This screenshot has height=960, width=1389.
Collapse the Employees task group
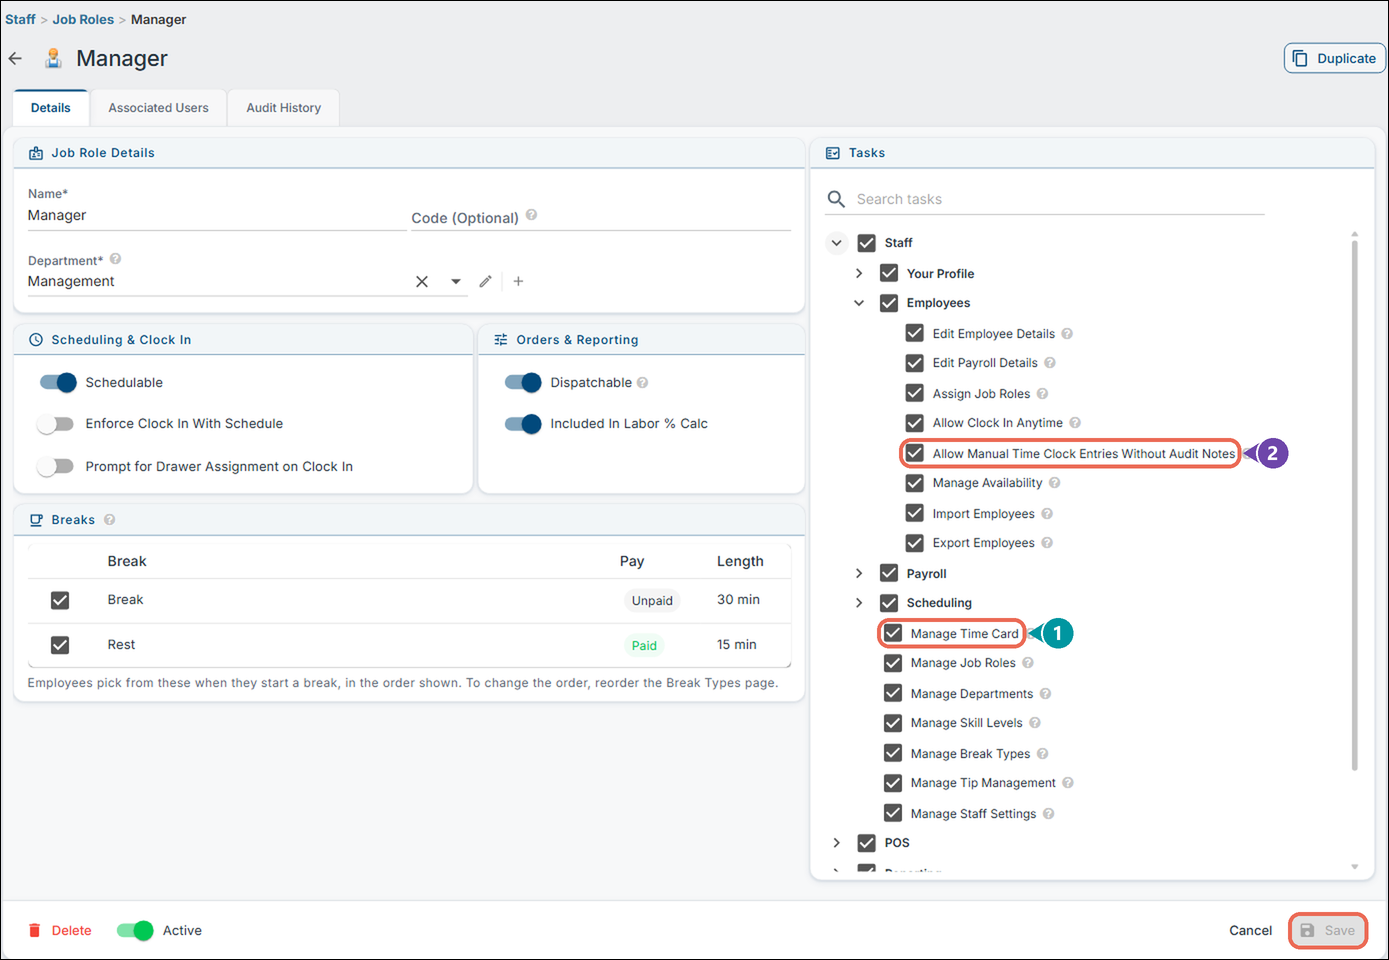point(859,303)
